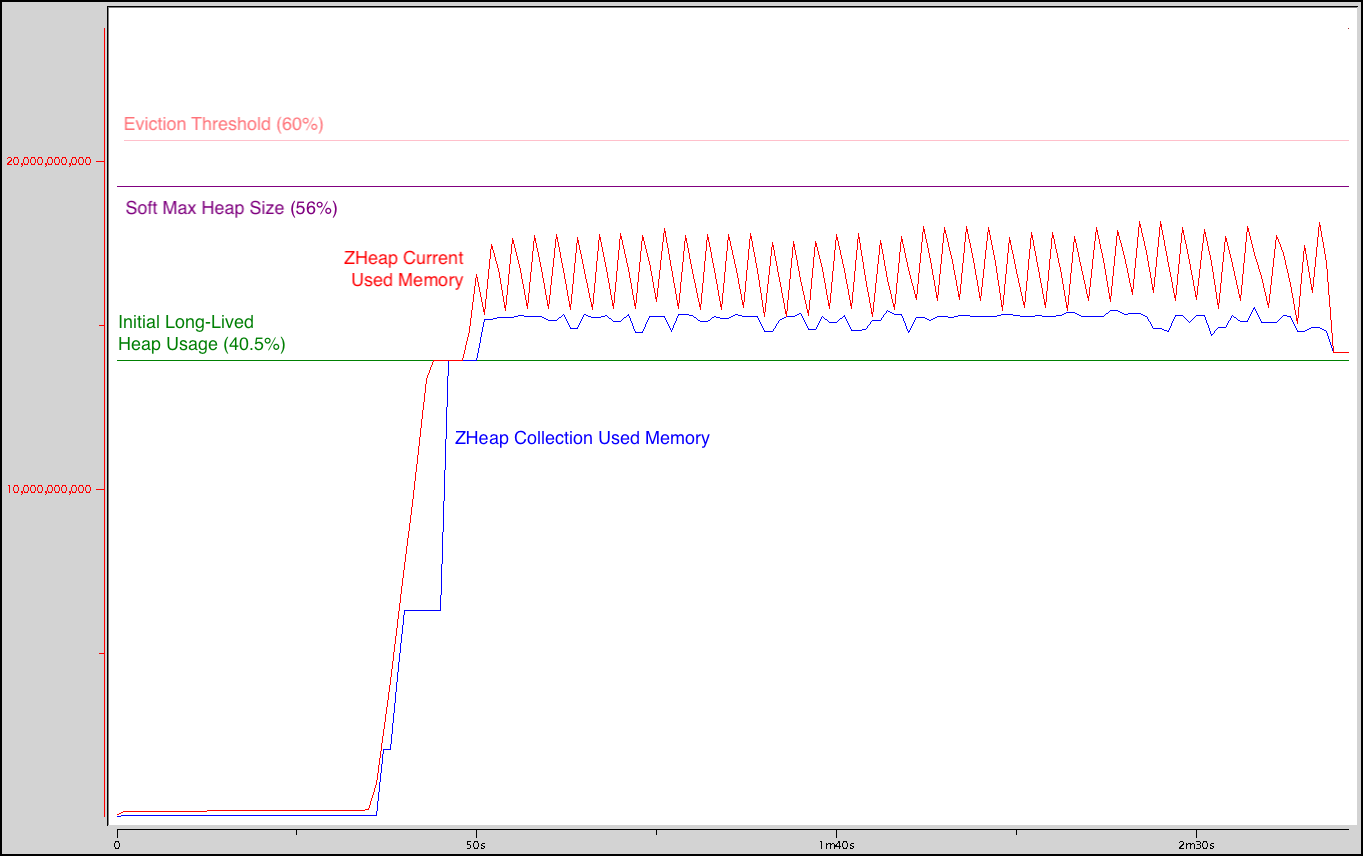Click the 50s x-axis label
1363x856 pixels.
(476, 845)
